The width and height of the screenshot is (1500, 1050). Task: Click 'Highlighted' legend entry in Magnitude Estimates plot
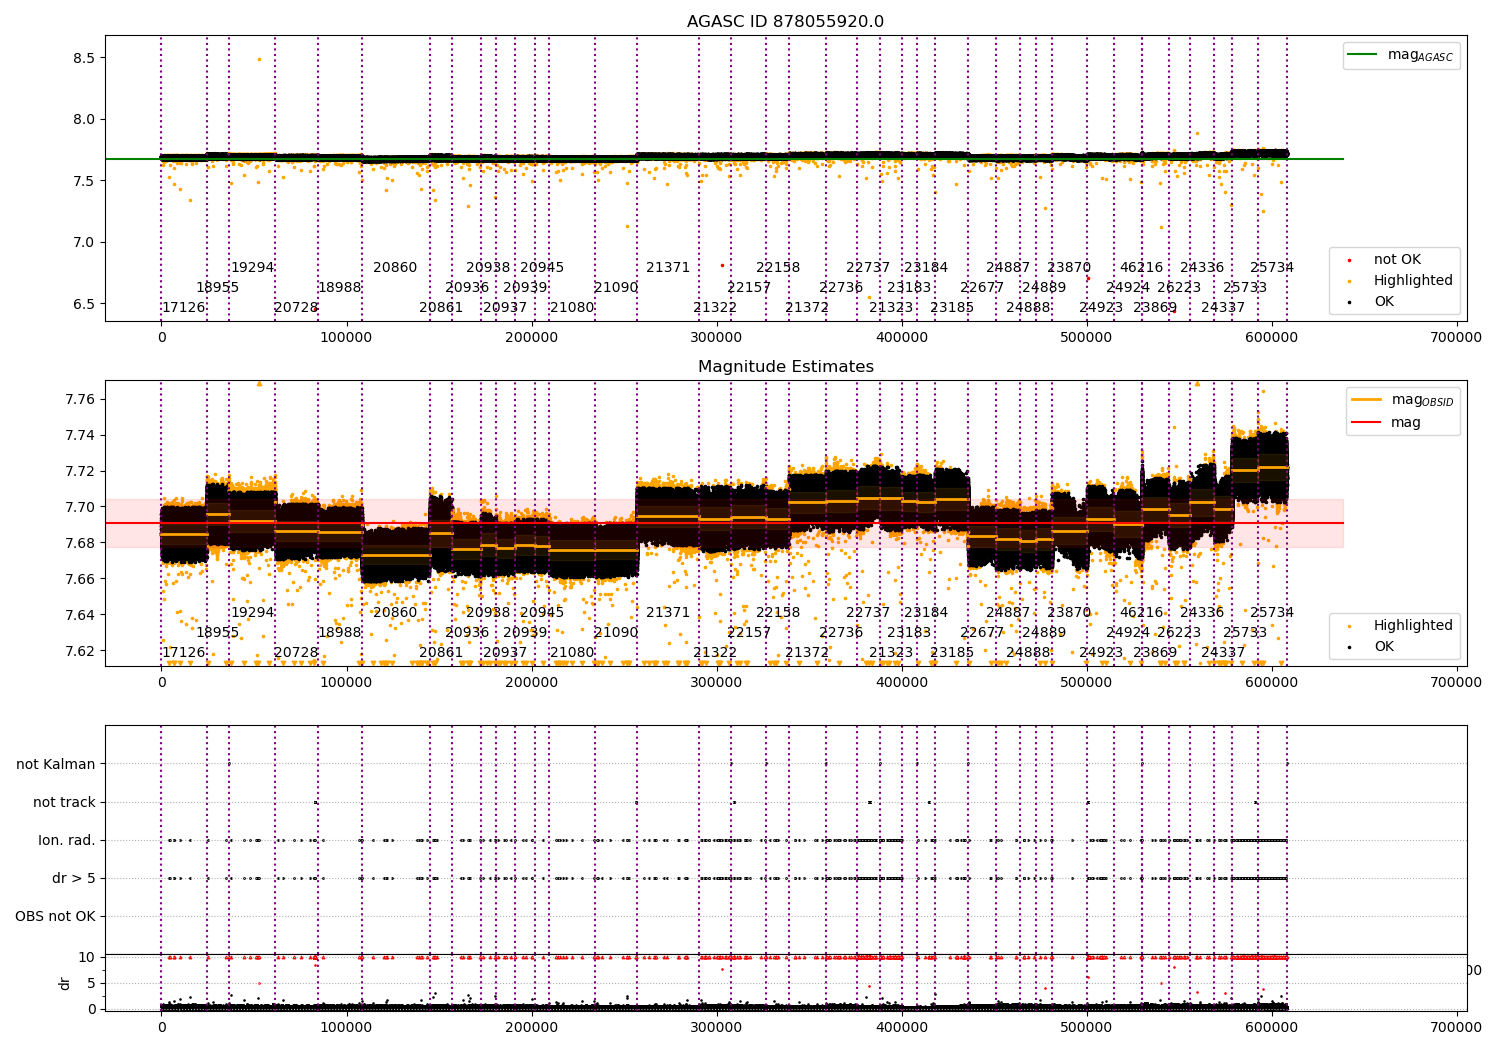point(1400,625)
